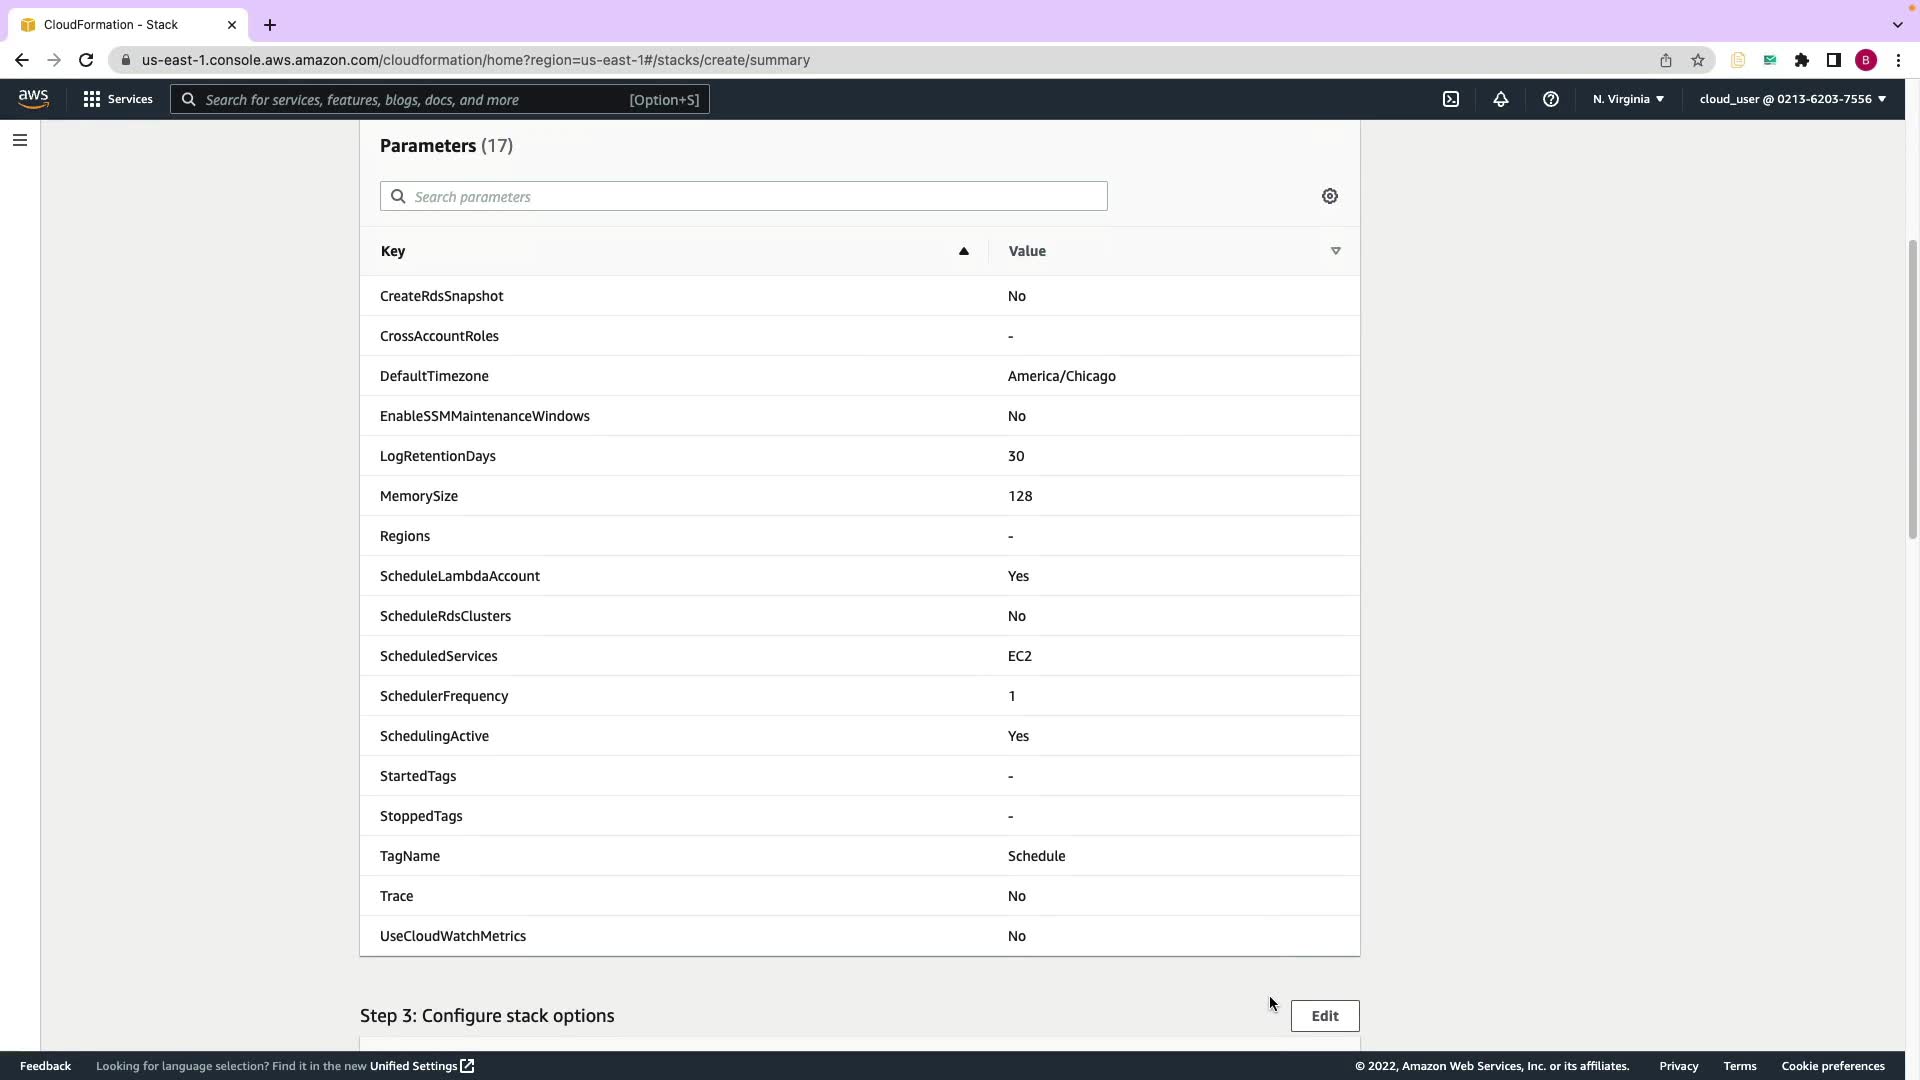Open the notifications bell
The height and width of the screenshot is (1080, 1920).
coord(1501,99)
